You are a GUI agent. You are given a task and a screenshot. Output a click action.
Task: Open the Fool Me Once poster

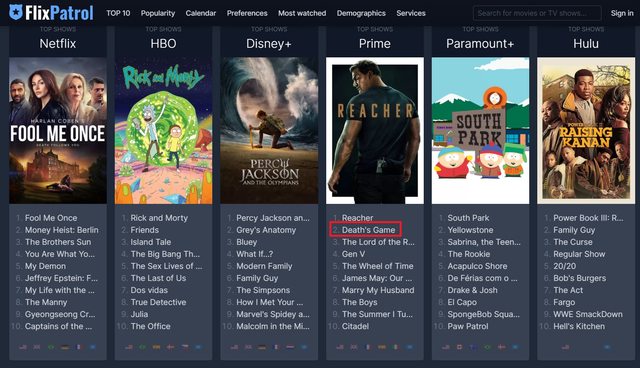click(x=58, y=131)
